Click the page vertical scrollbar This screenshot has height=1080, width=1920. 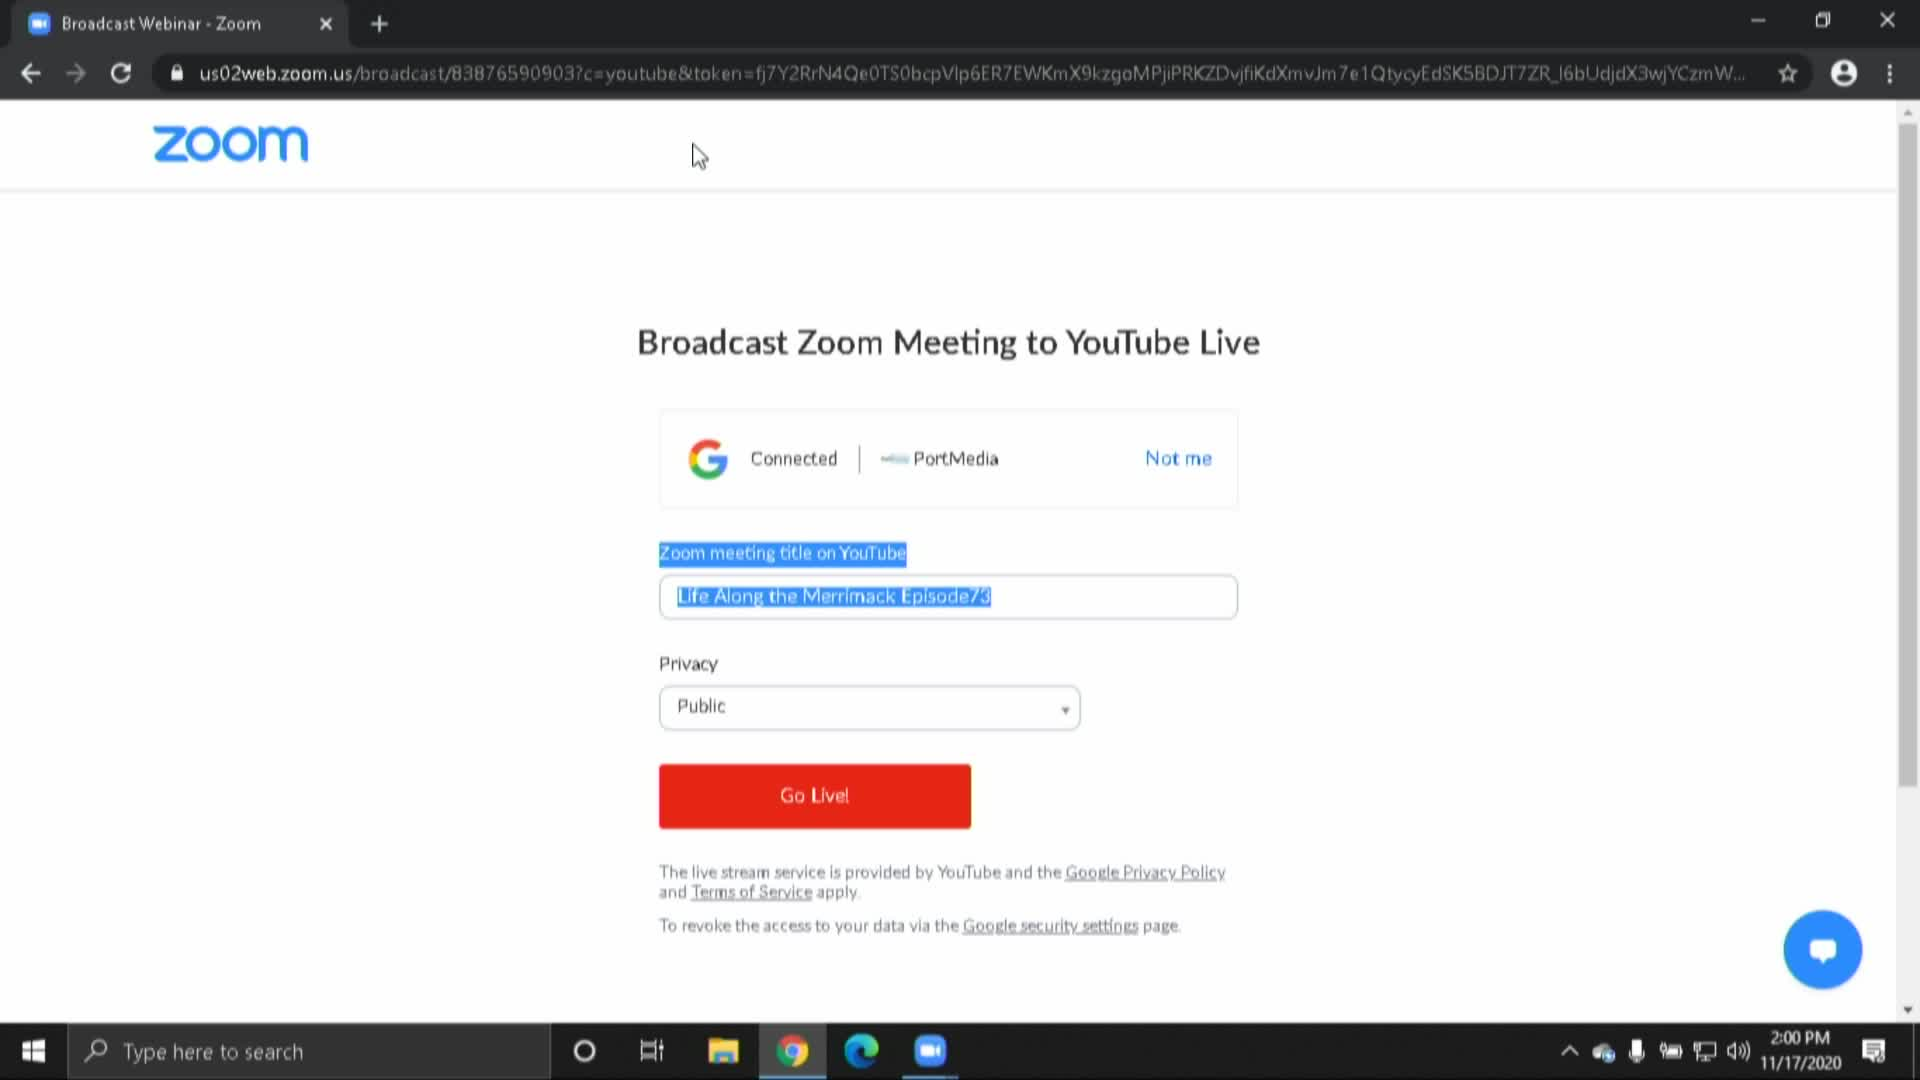pyautogui.click(x=1907, y=455)
